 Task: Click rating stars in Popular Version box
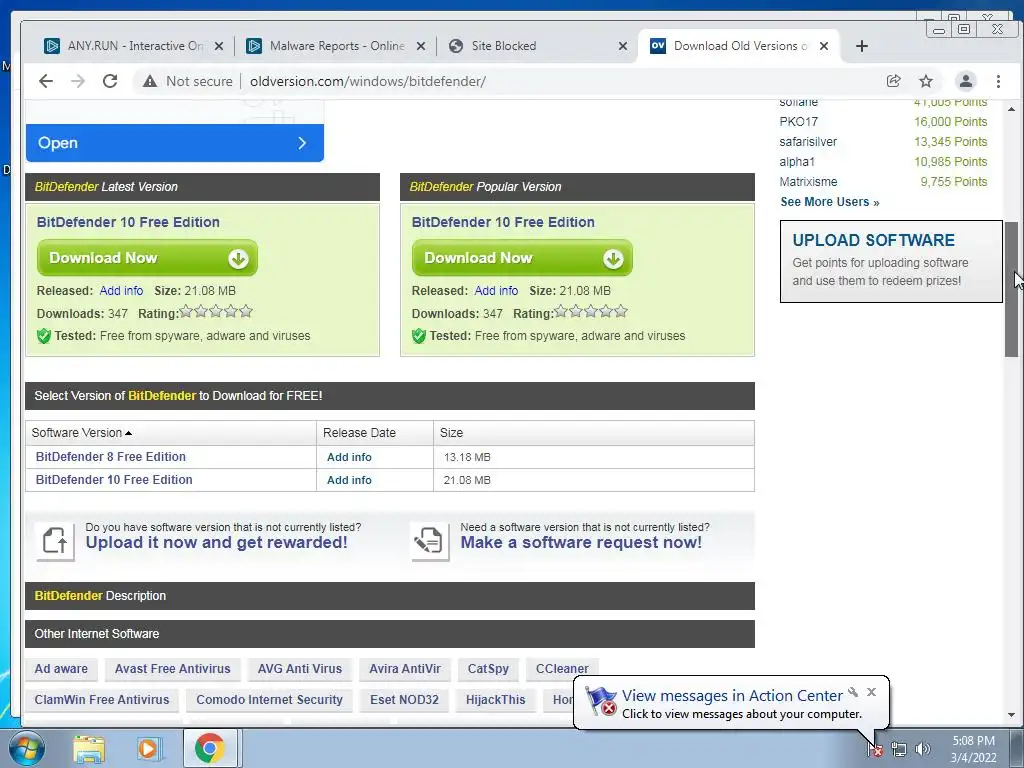pos(591,312)
